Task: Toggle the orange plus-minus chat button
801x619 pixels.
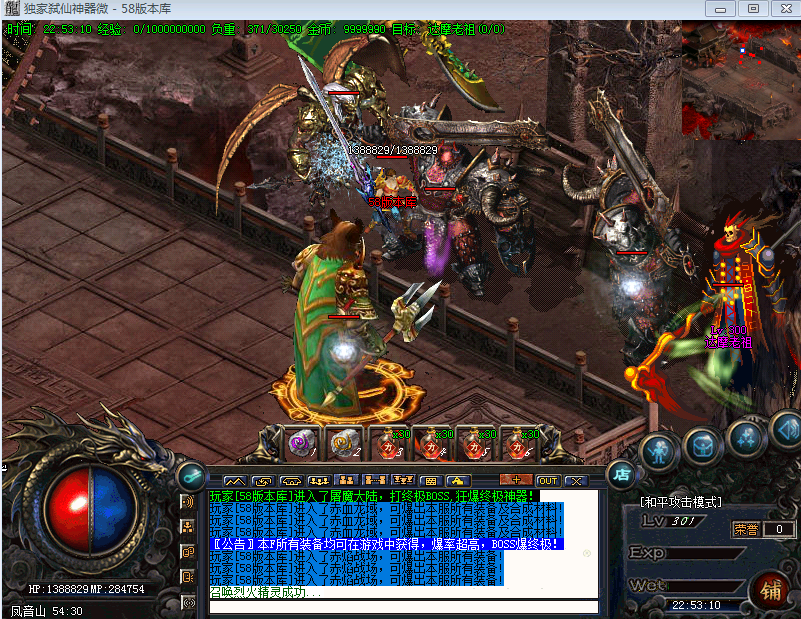Action: pos(515,481)
